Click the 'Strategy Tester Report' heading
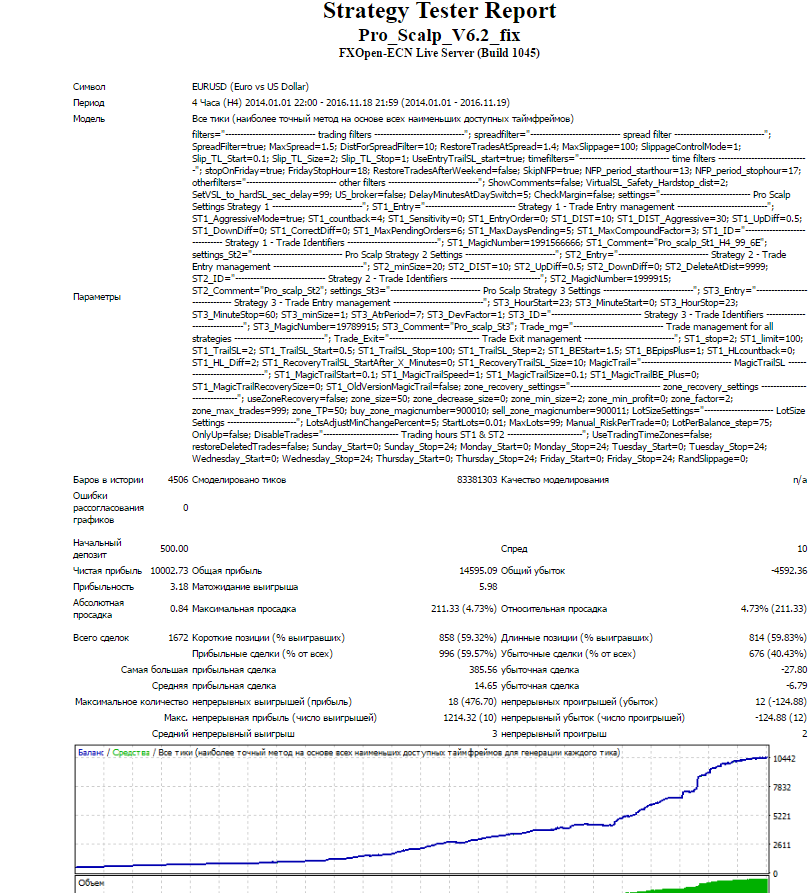The height and width of the screenshot is (893, 812). [439, 11]
